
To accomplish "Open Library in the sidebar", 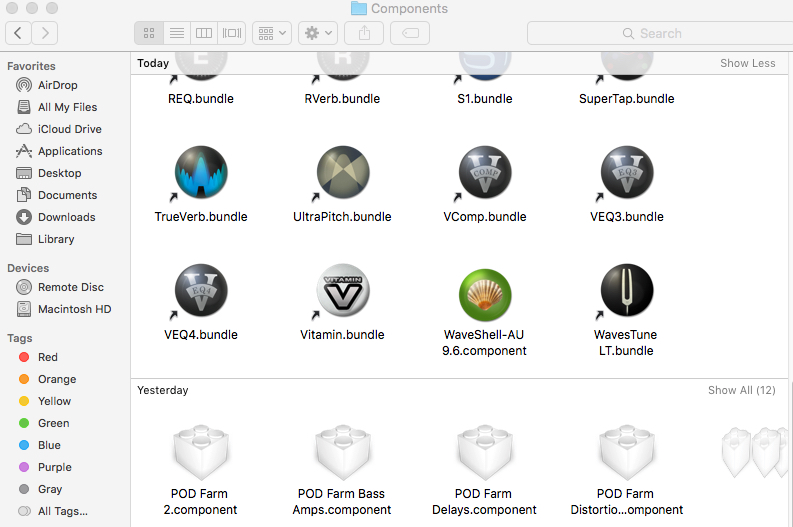I will (x=45, y=239).
